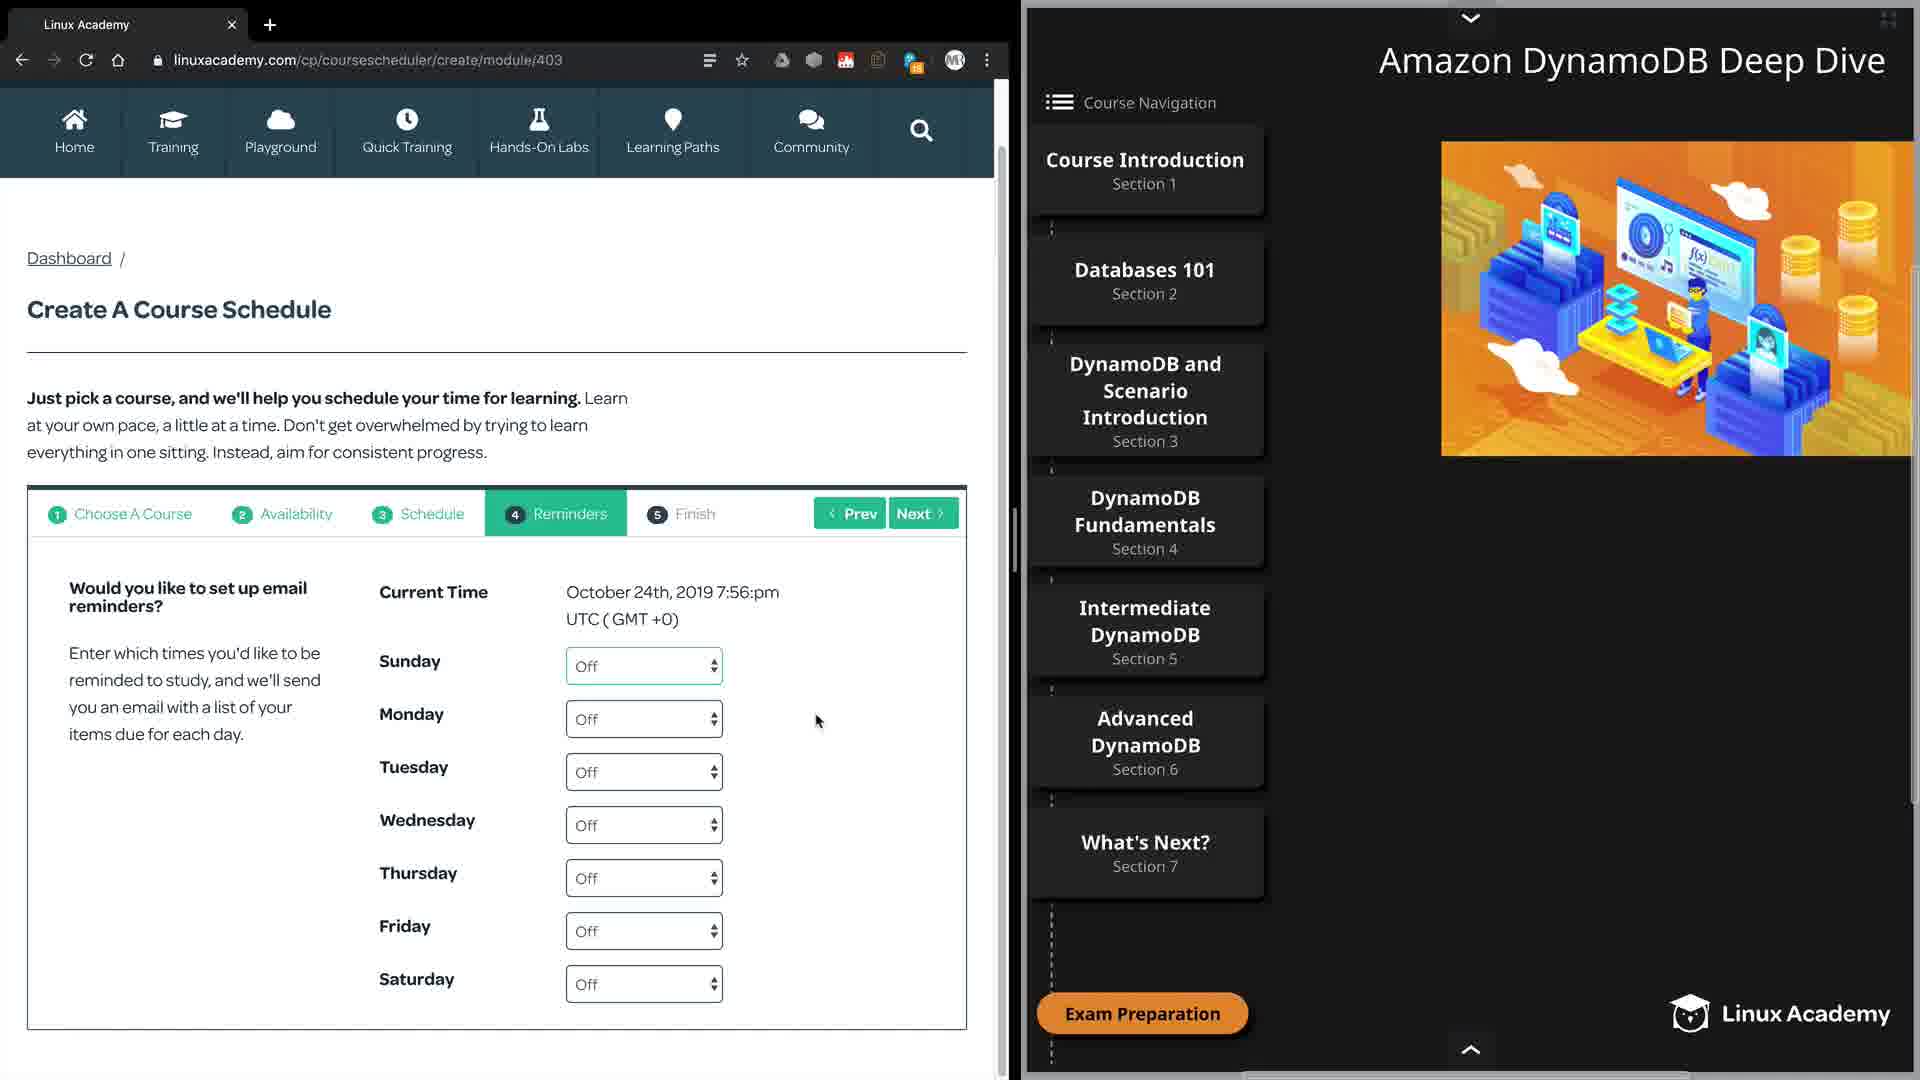Screen dimensions: 1920x1080
Task: Open the Playground cloud icon
Action: (x=280, y=120)
